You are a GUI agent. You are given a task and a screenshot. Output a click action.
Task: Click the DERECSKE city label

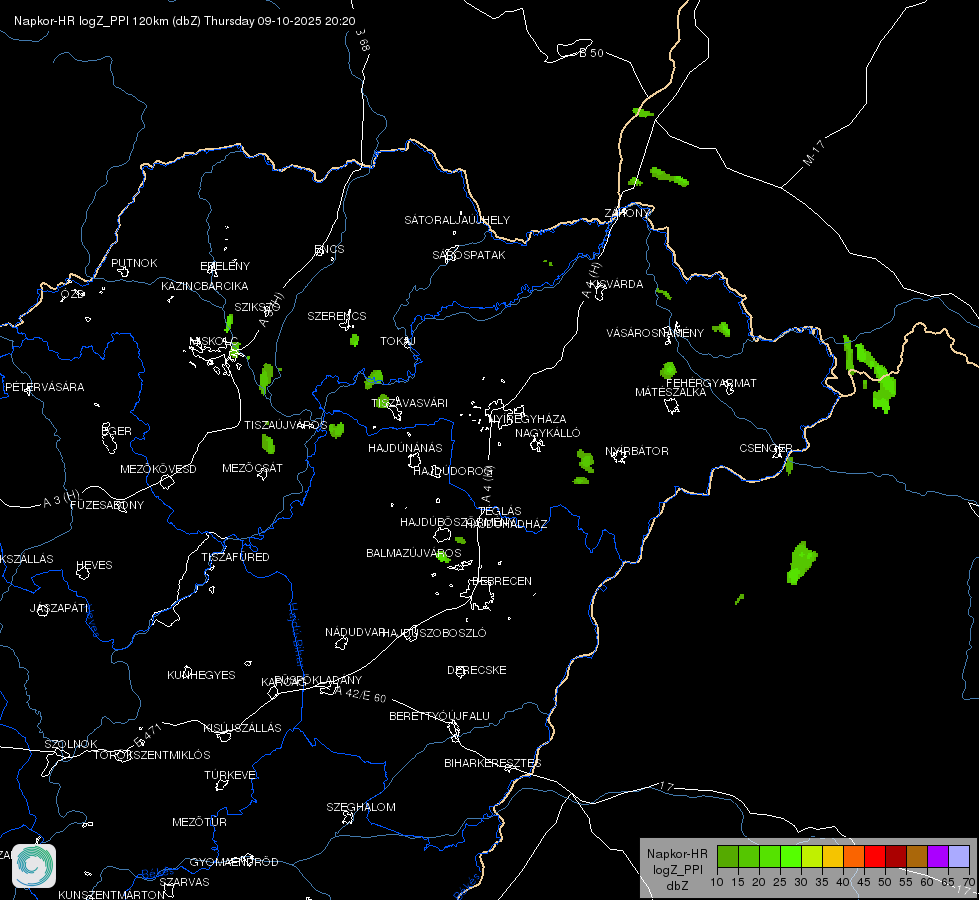click(x=476, y=670)
